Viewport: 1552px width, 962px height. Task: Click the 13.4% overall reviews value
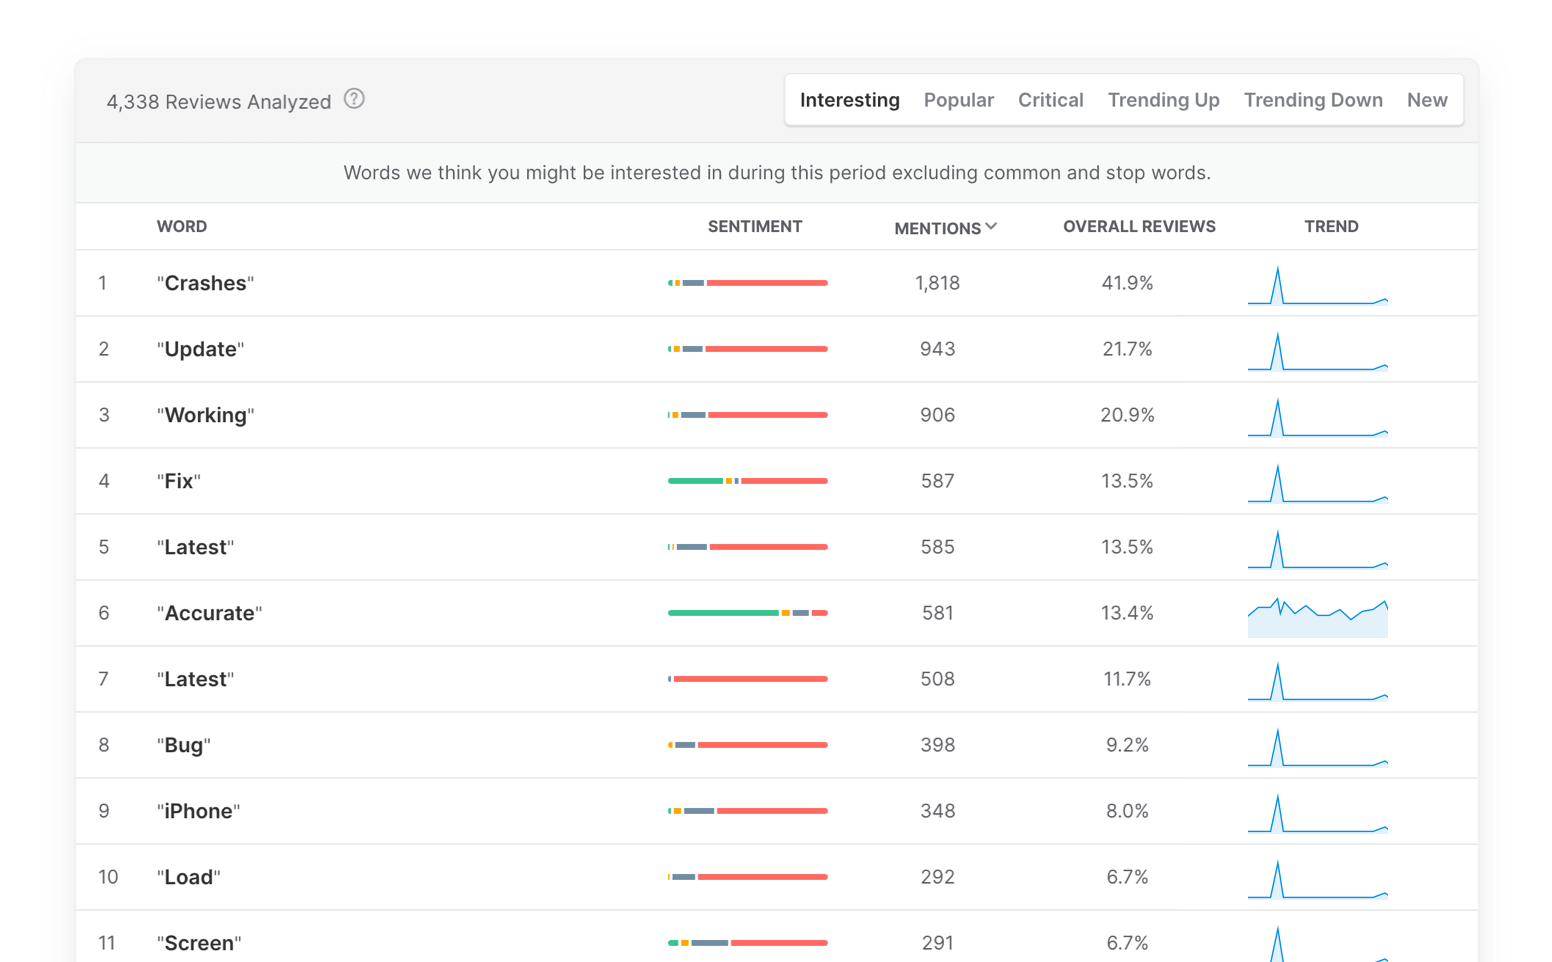(x=1127, y=613)
